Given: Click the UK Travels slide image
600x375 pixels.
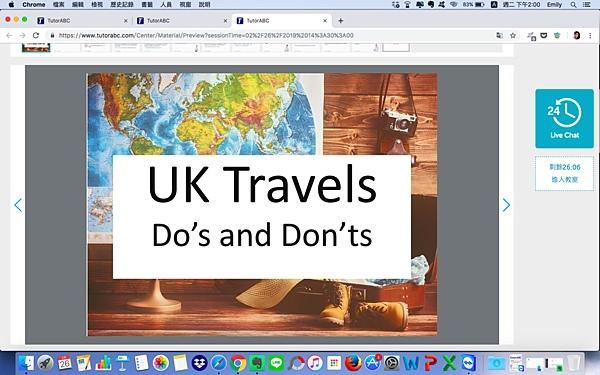Looking at the screenshot, I should pyautogui.click(x=262, y=205).
